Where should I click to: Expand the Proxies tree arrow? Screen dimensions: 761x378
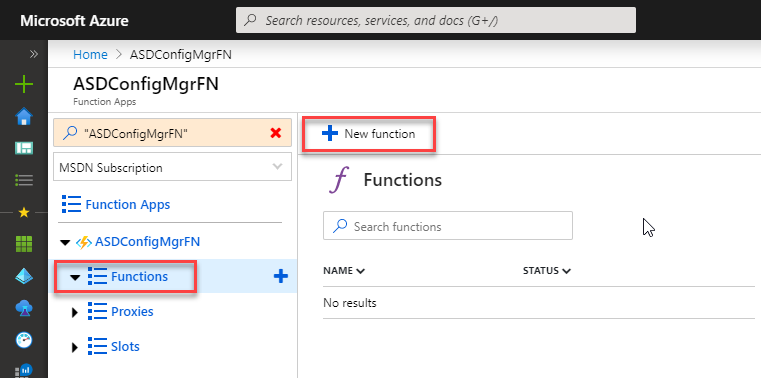pos(74,312)
